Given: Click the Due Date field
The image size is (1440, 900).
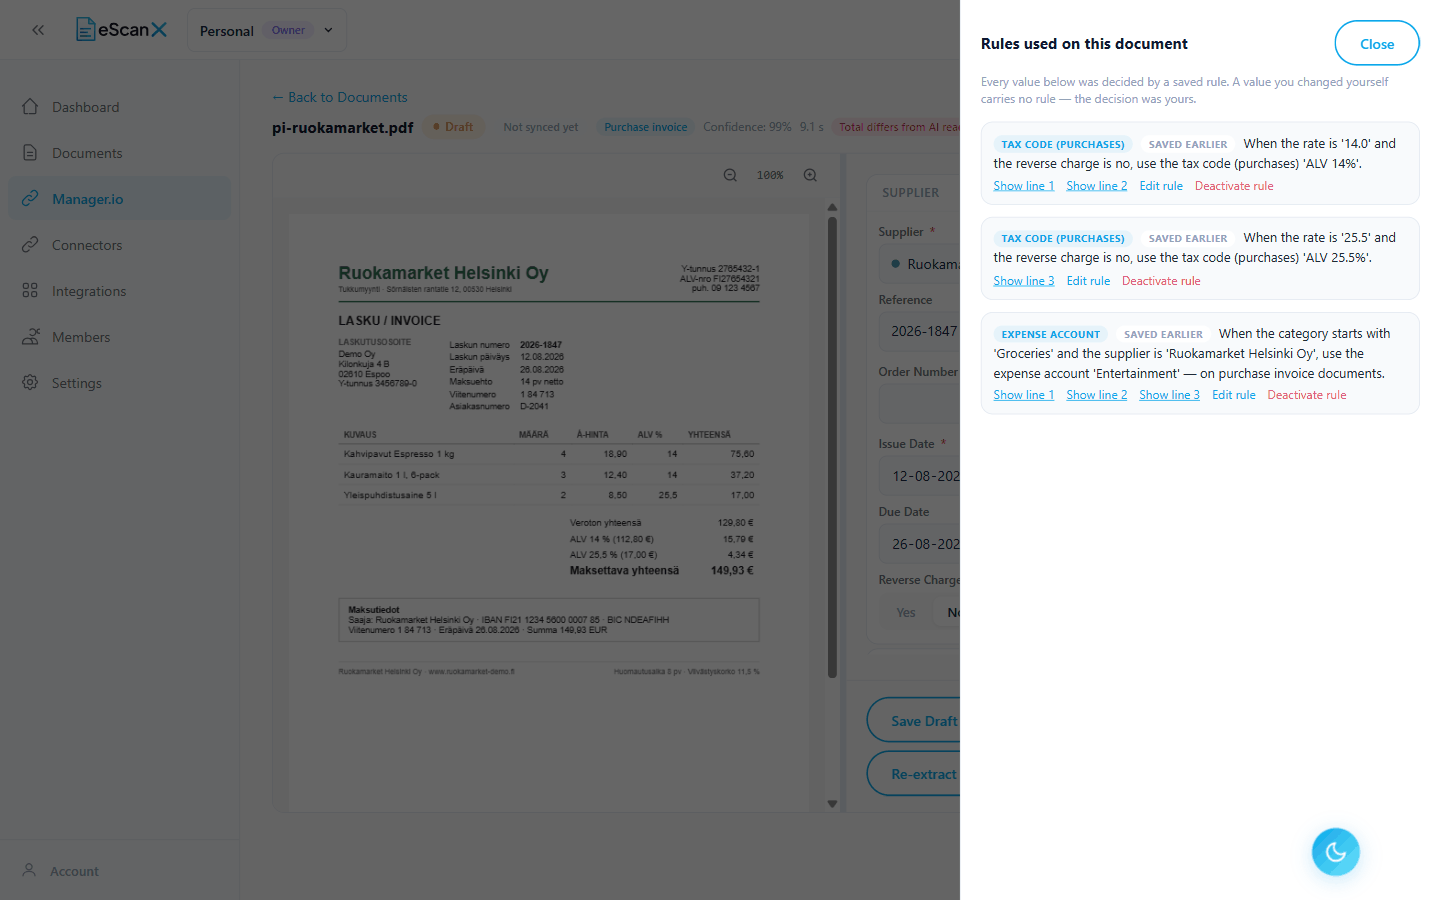Looking at the screenshot, I should point(920,544).
